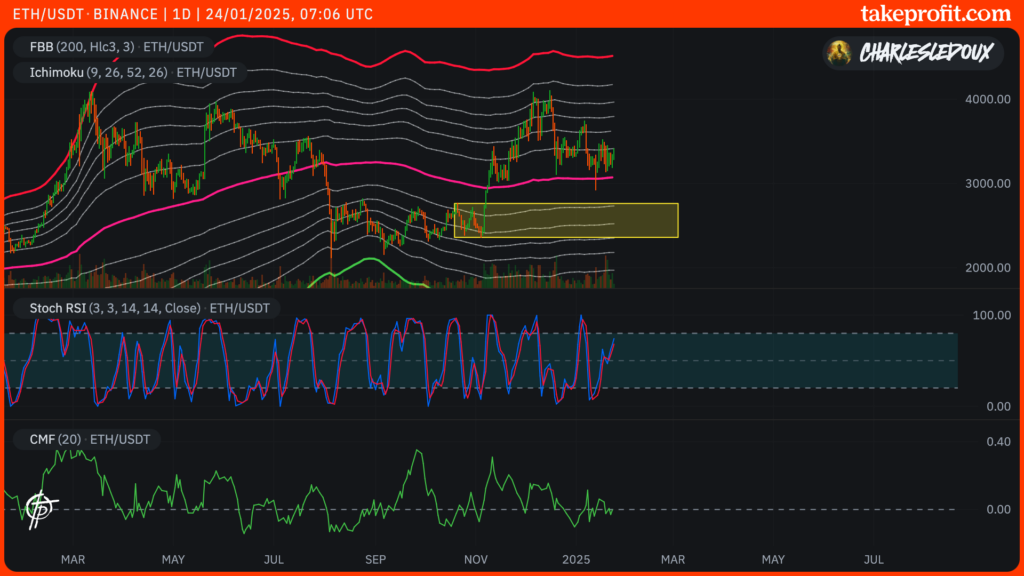Viewport: 1024px width, 576px height.
Task: Select the yellow rectangle drawing on the chart
Action: 565,218
